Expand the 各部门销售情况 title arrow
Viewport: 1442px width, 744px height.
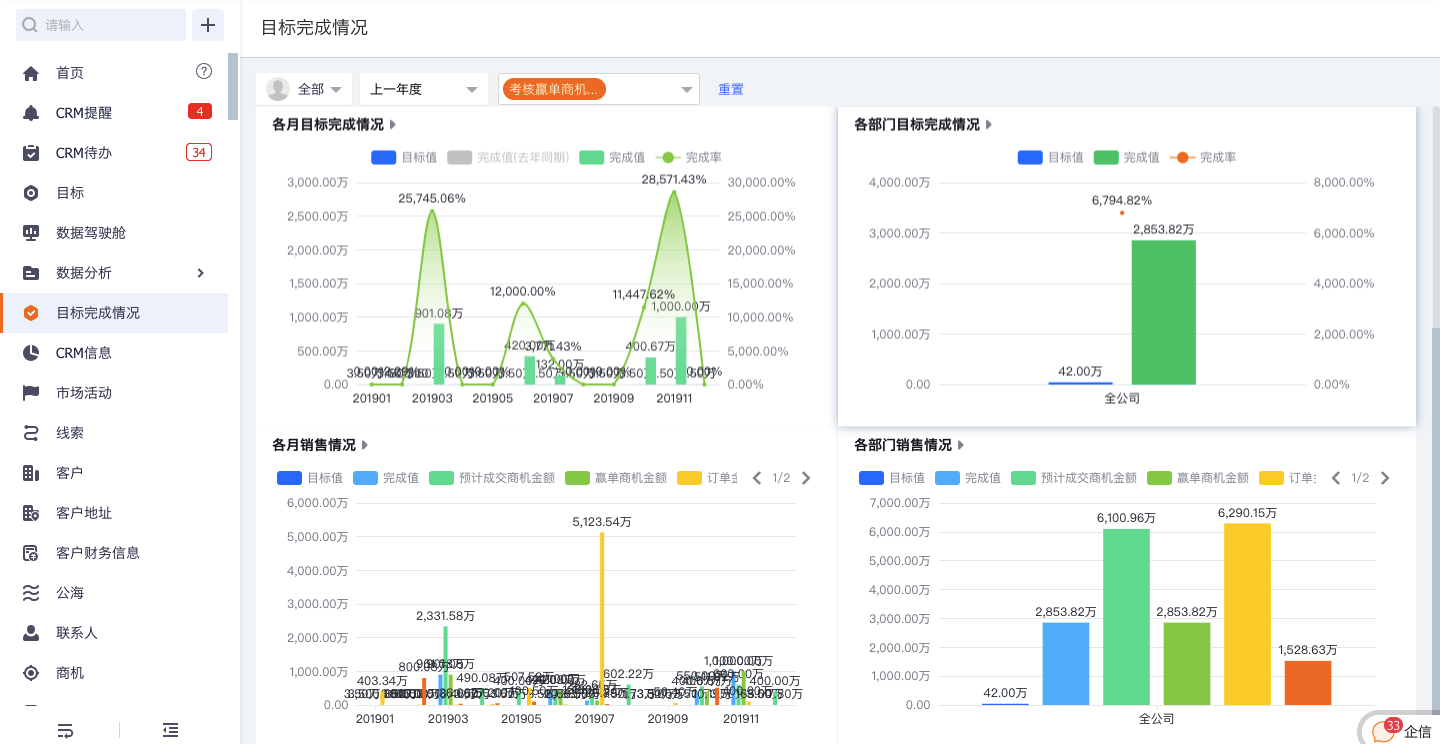(x=960, y=445)
